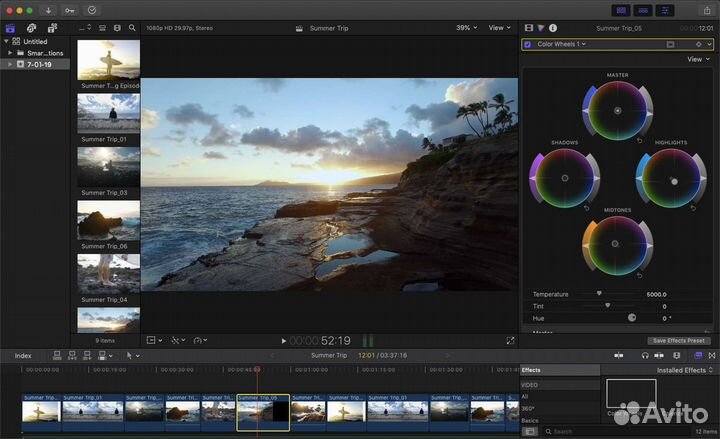Open the Keyword Editor key icon
This screenshot has height=439, width=720.
tap(69, 10)
